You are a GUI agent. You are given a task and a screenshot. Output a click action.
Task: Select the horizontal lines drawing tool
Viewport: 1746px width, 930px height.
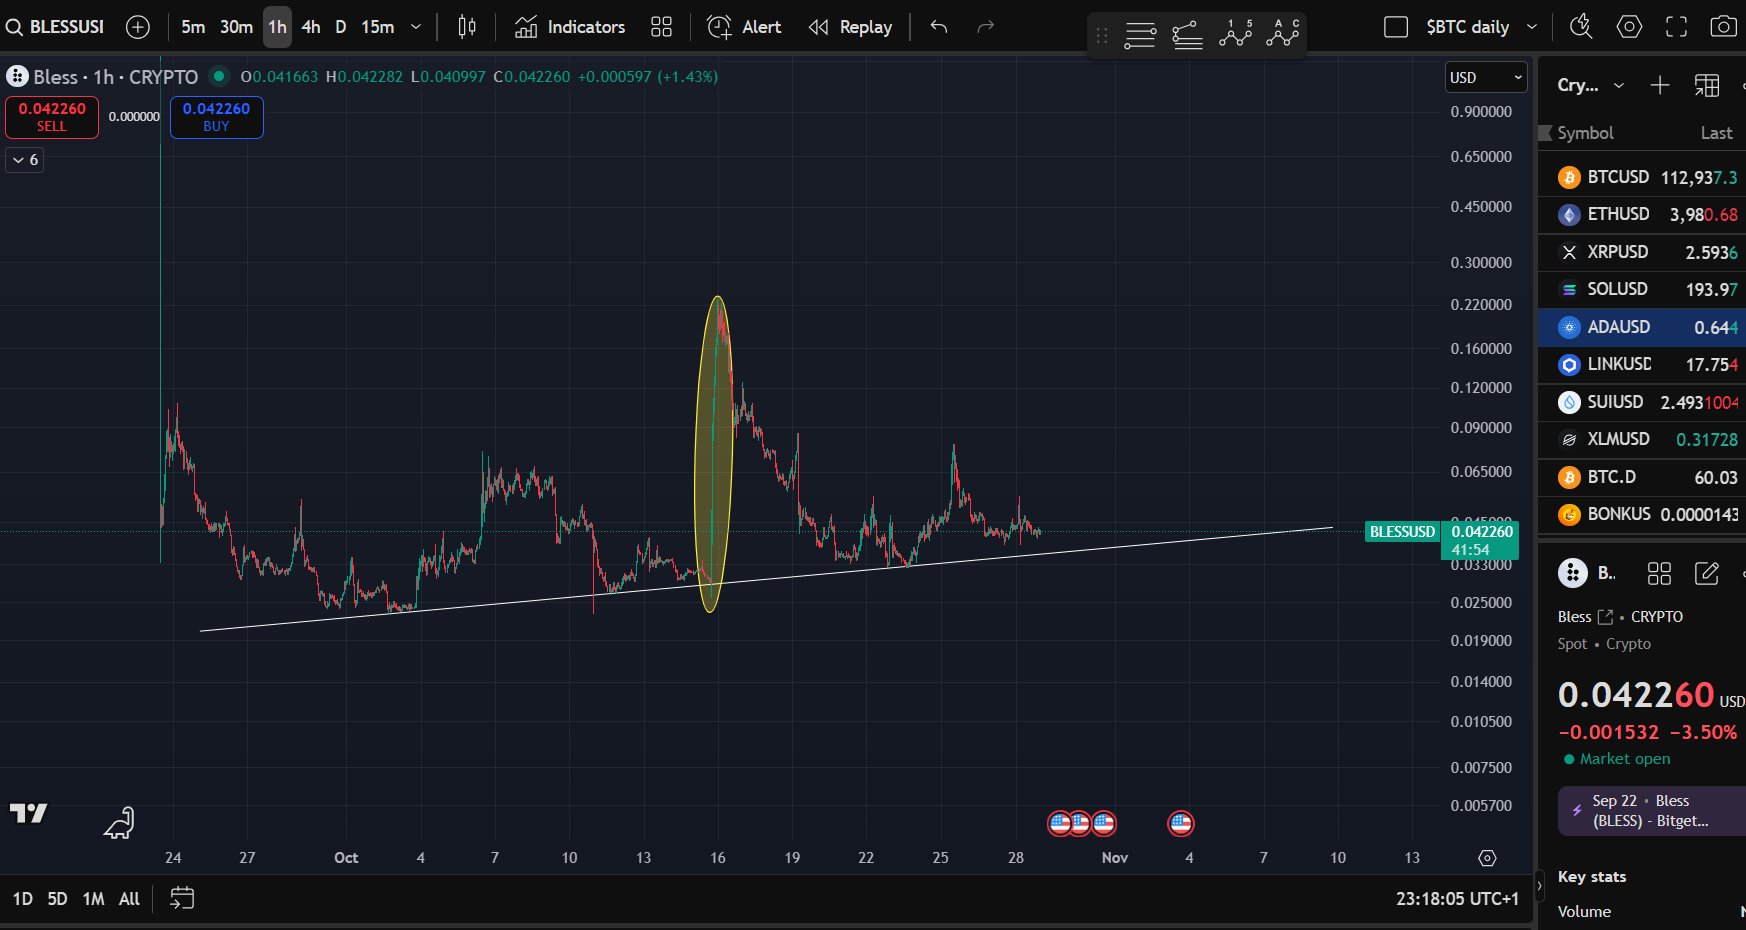(x=1140, y=36)
